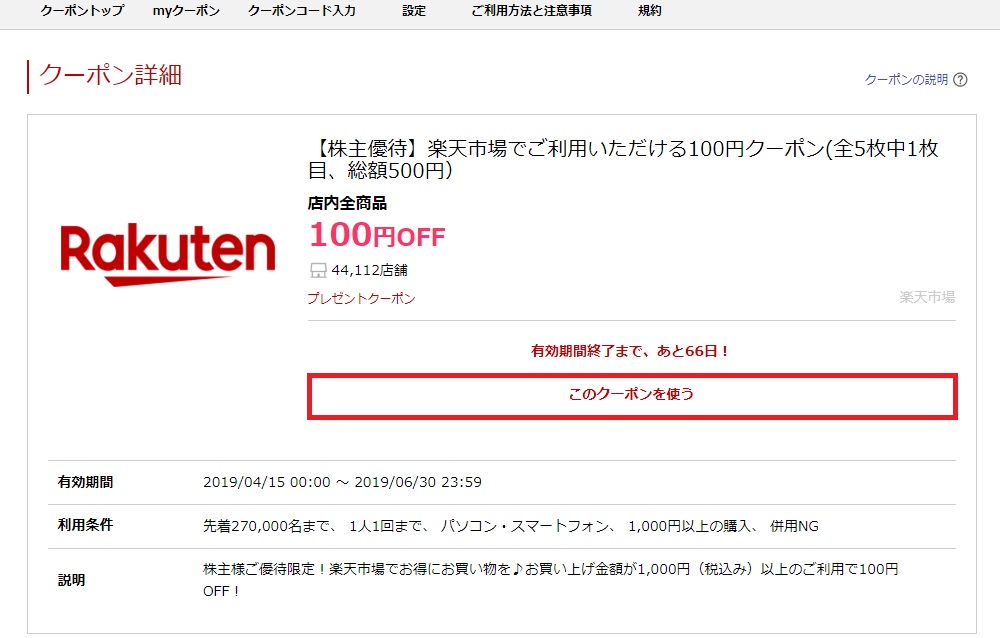Click the 44,112店舗 store count text
1000x638 pixels.
(x=369, y=271)
